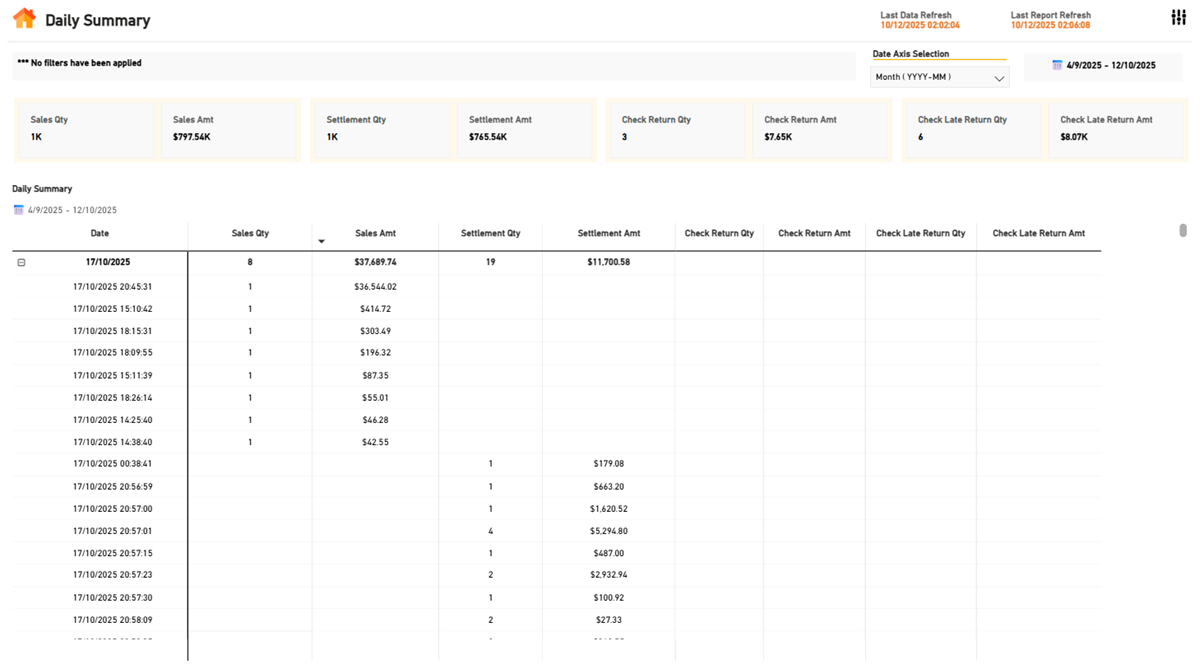Sort by Check Return Qty column header
This screenshot has height=664, width=1204.
(719, 233)
